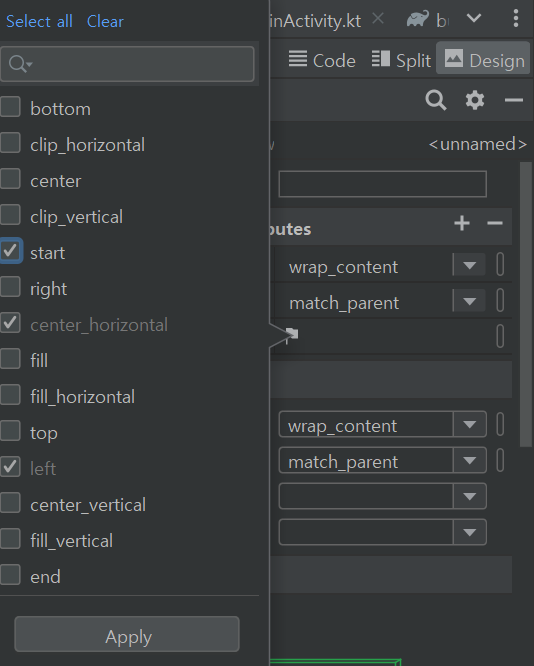This screenshot has height=666, width=534.
Task: Hide the Attributes panel
Action: coord(514,100)
